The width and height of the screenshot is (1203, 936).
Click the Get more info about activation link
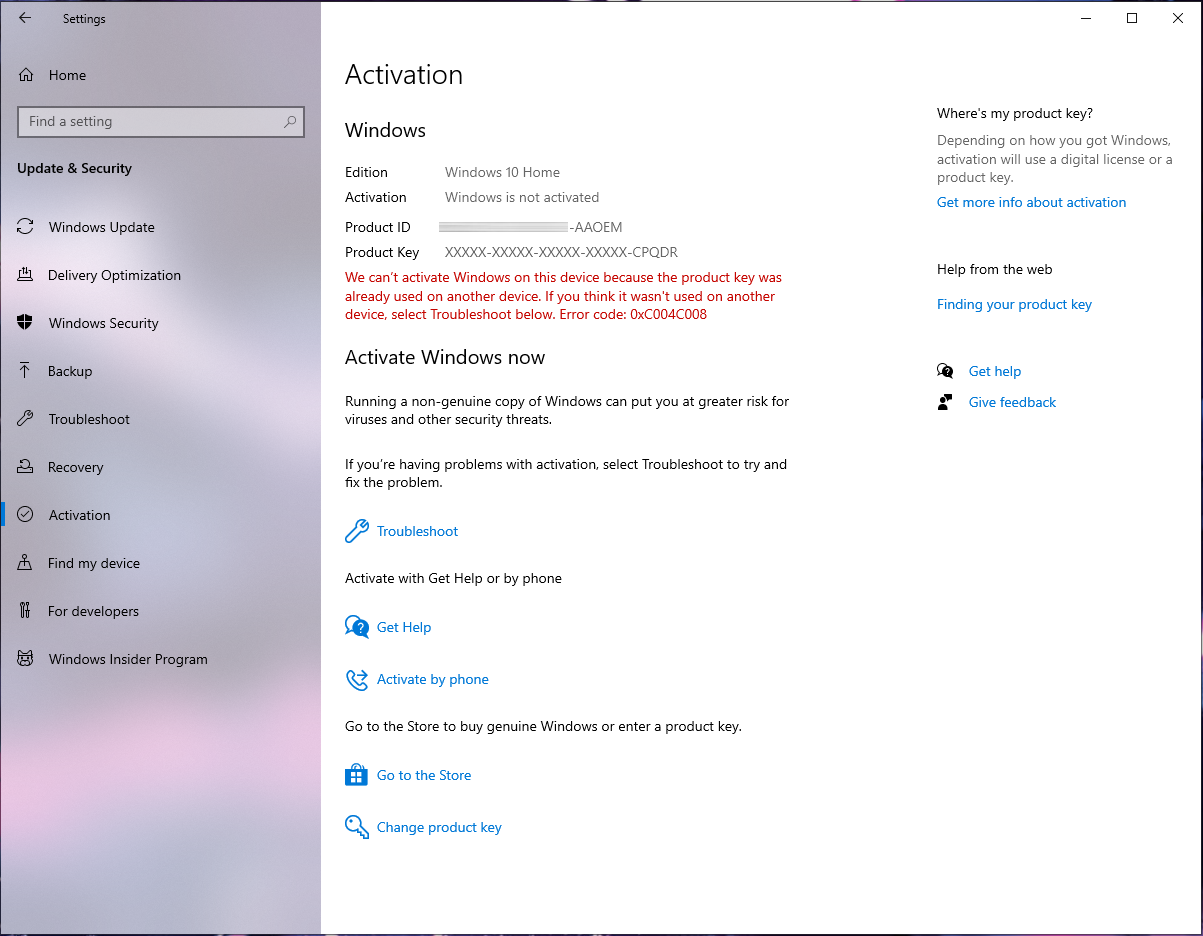point(1031,202)
